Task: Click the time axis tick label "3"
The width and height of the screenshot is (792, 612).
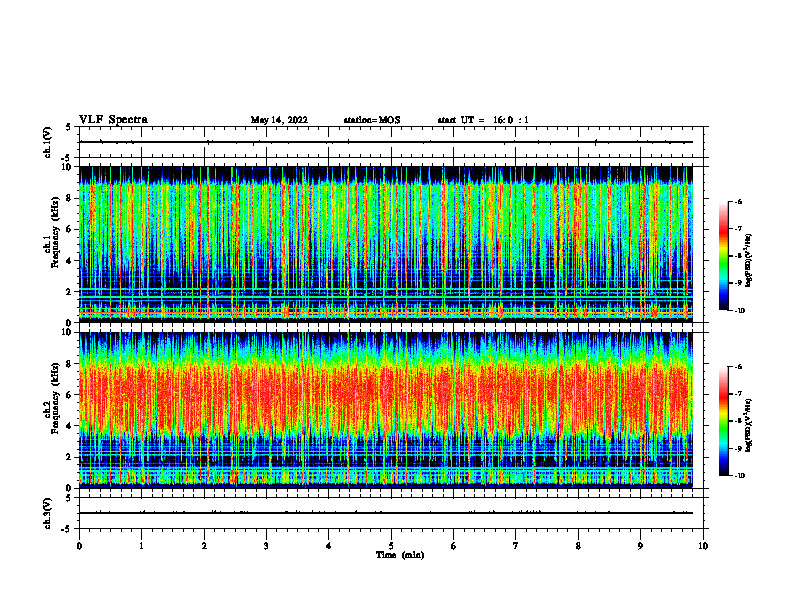Action: (266, 546)
